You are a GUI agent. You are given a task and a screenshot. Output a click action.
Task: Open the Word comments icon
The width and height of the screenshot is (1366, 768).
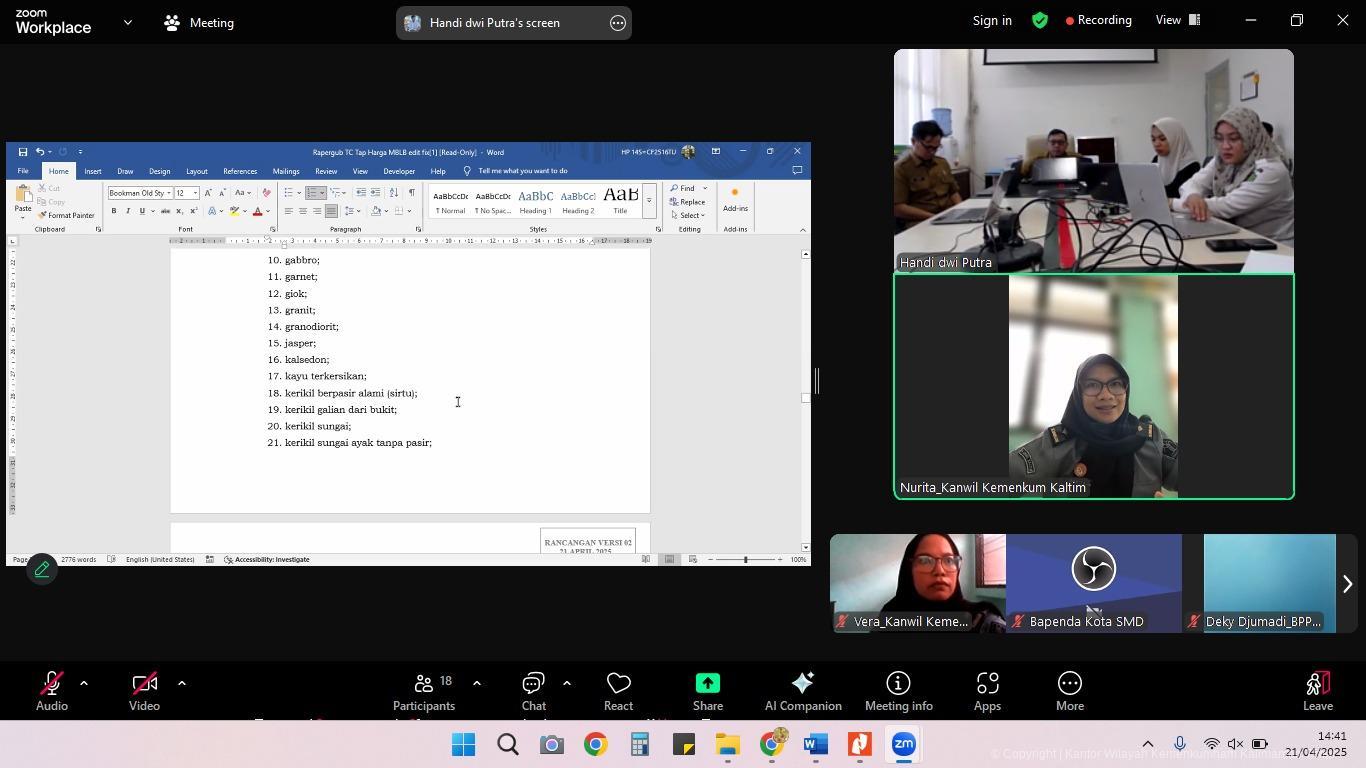click(x=797, y=171)
